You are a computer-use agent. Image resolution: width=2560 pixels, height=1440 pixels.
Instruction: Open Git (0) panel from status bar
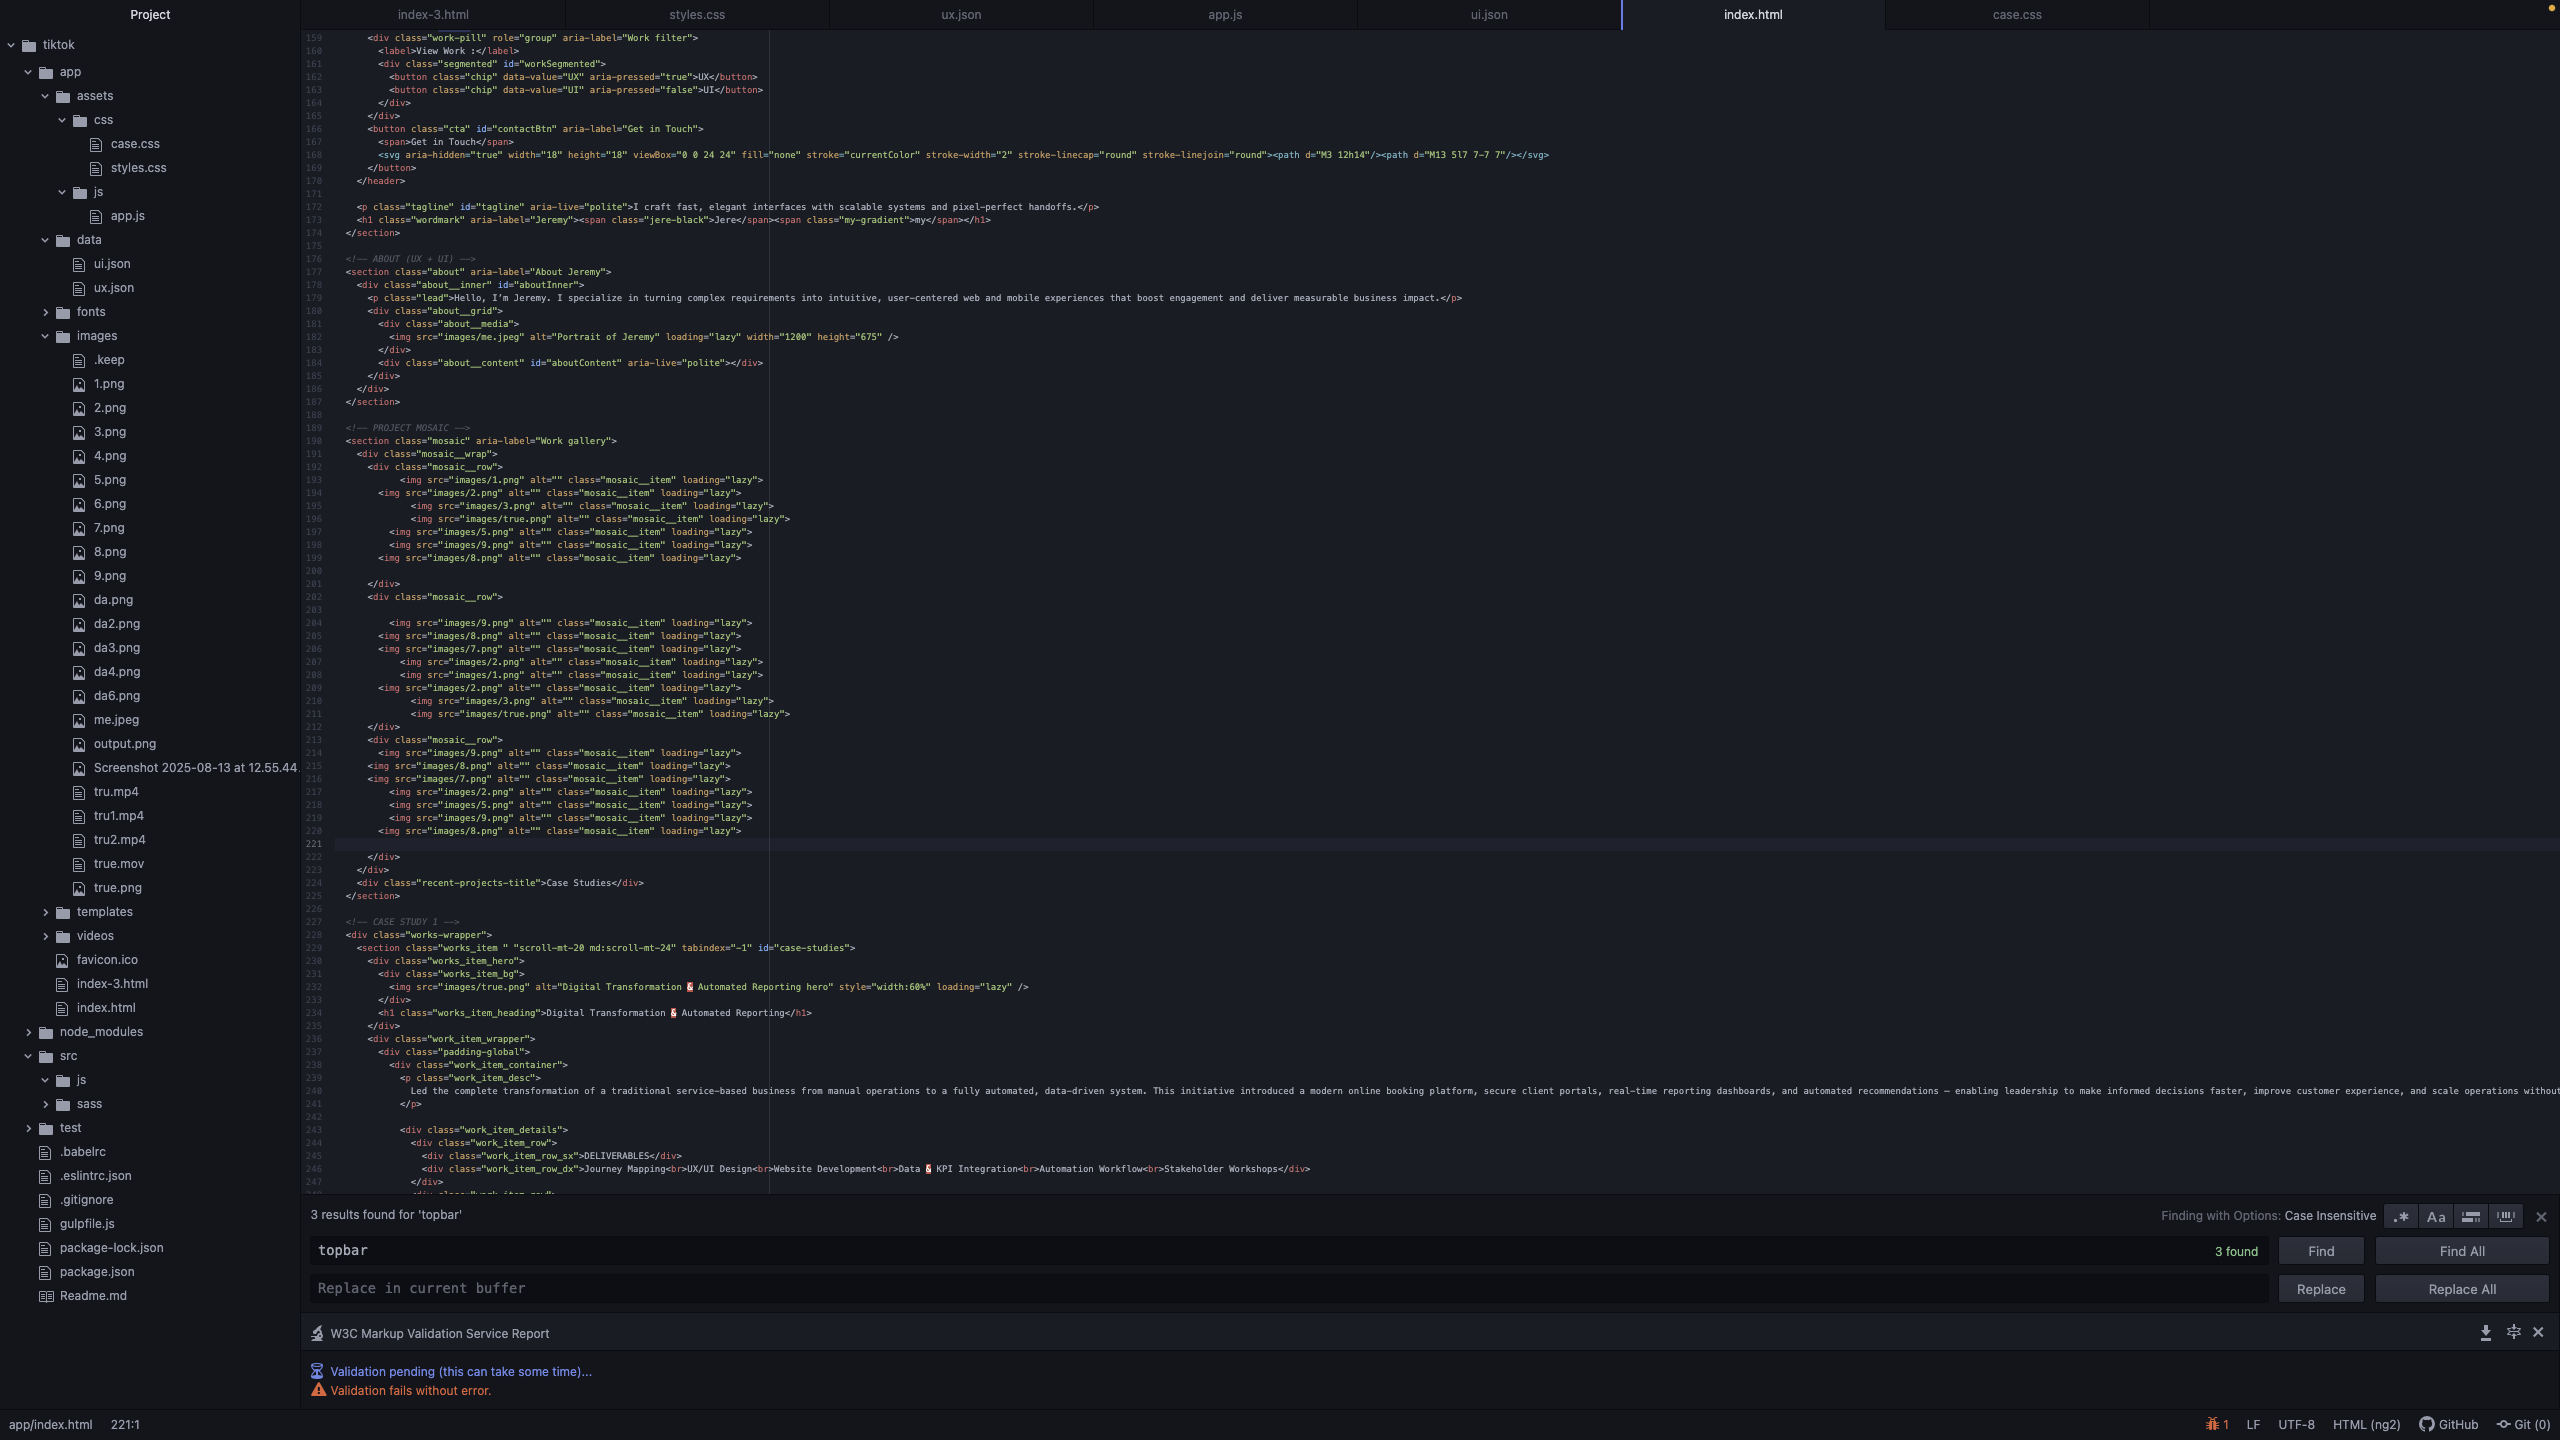coord(2523,1425)
